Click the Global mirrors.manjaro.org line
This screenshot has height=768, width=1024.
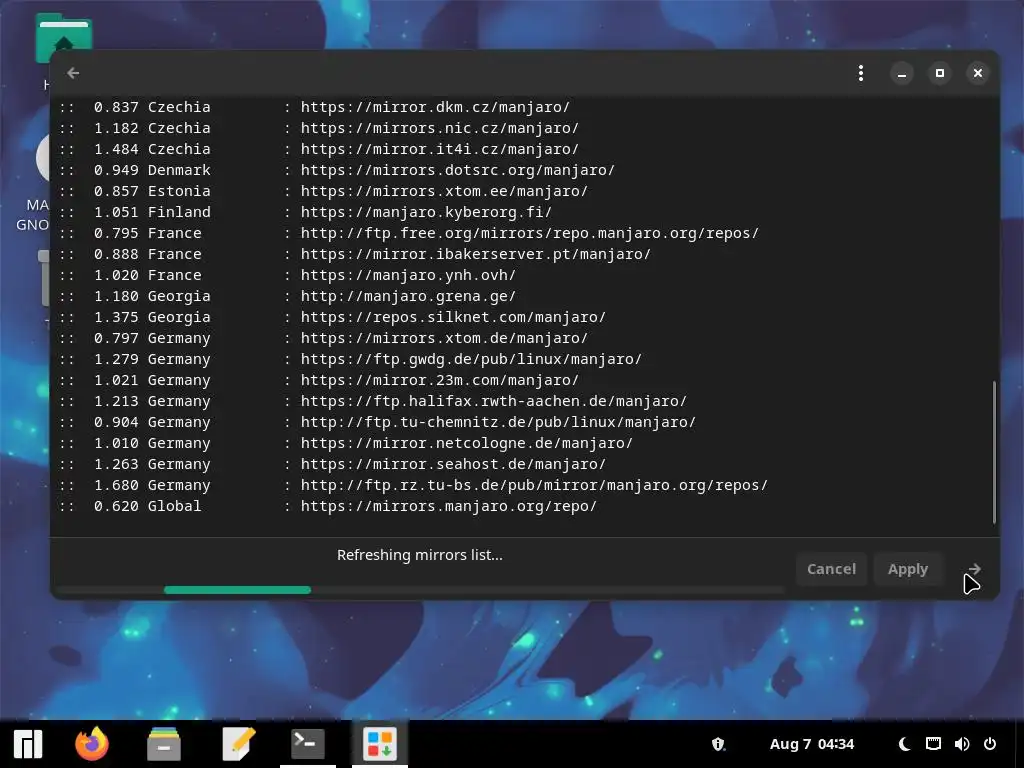(328, 506)
